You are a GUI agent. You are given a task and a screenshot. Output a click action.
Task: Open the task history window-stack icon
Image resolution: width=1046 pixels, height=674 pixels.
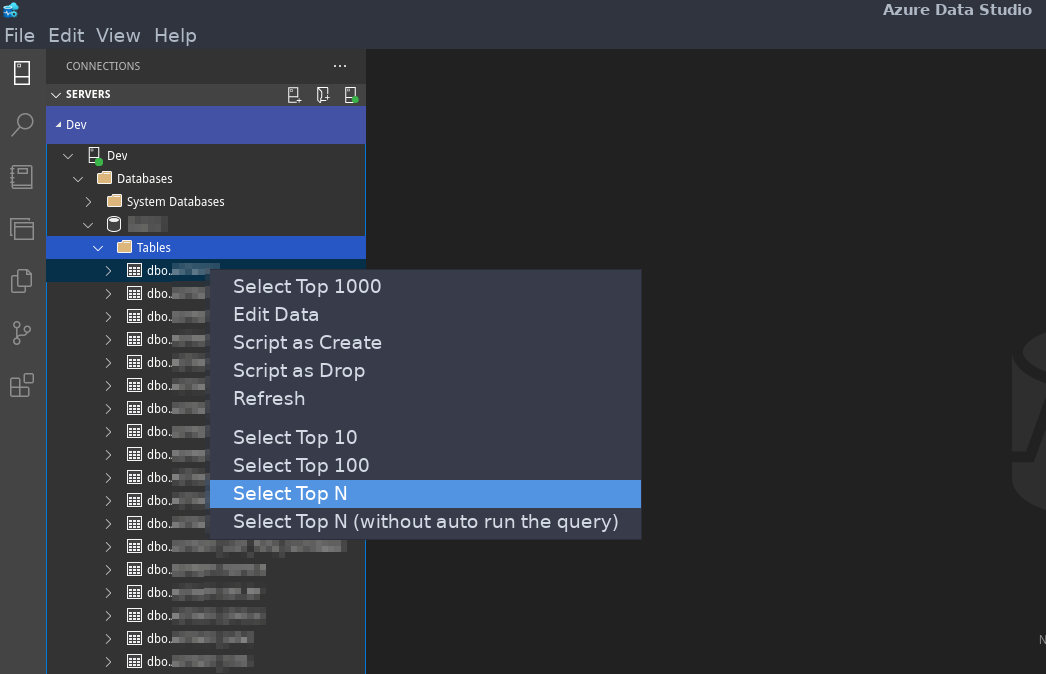22,229
